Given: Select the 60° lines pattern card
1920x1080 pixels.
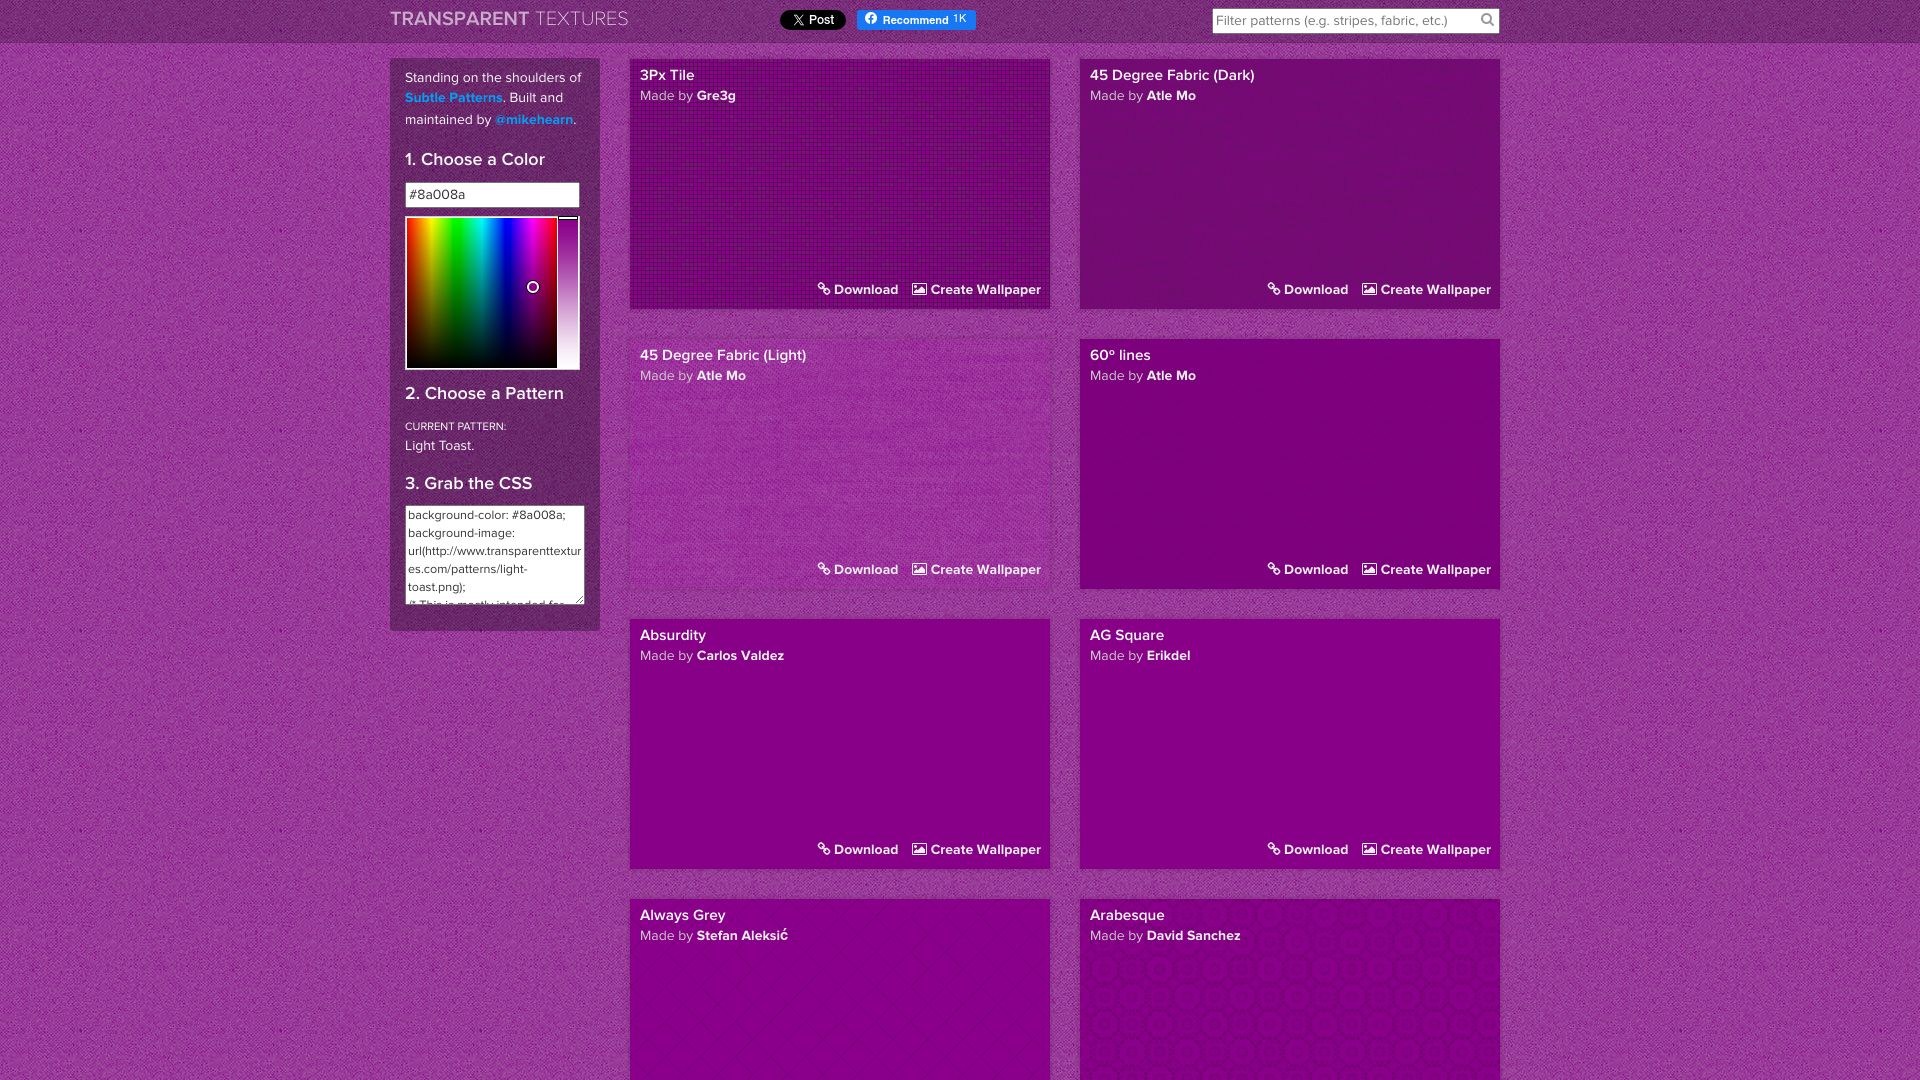Looking at the screenshot, I should point(1290,464).
